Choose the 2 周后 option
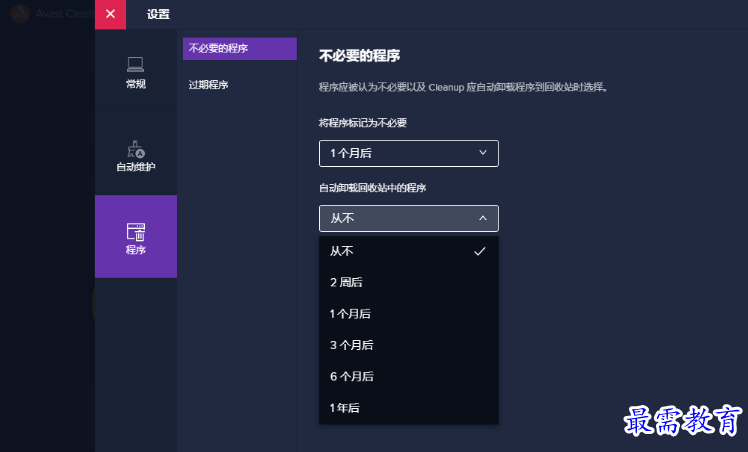 tap(409, 282)
